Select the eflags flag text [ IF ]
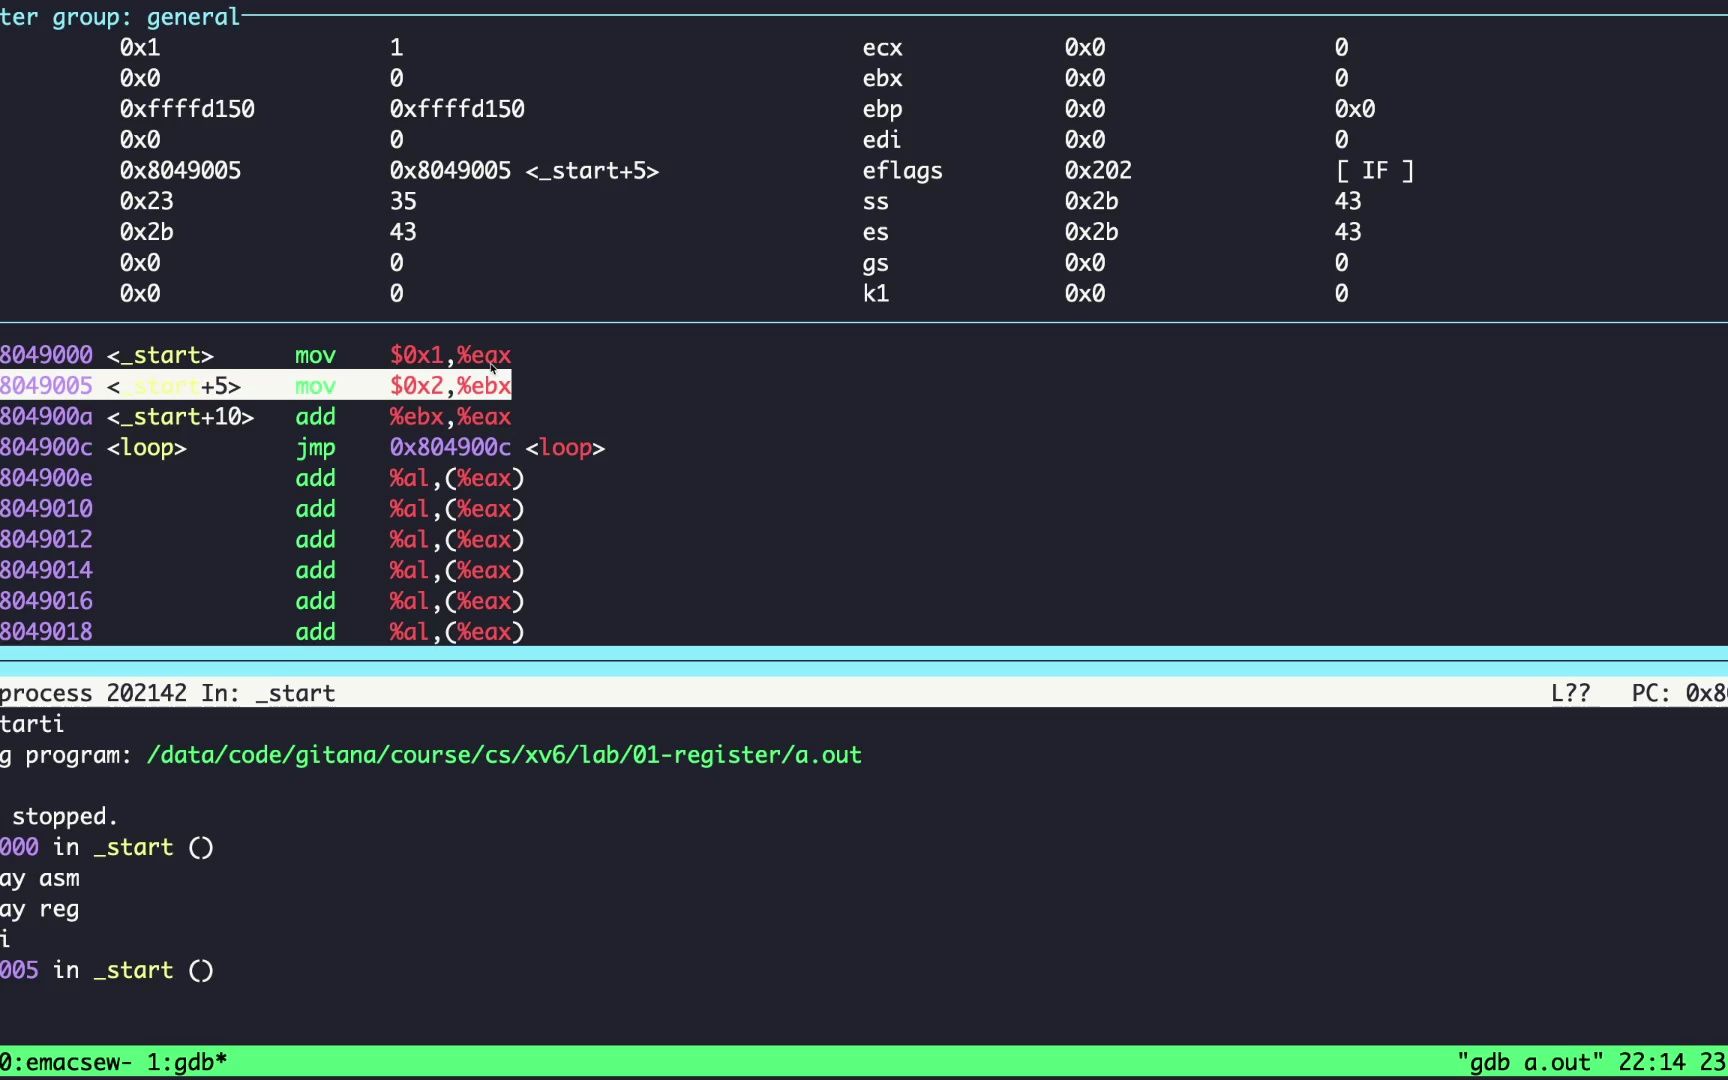Screen dimensions: 1728x1080 click(1375, 171)
